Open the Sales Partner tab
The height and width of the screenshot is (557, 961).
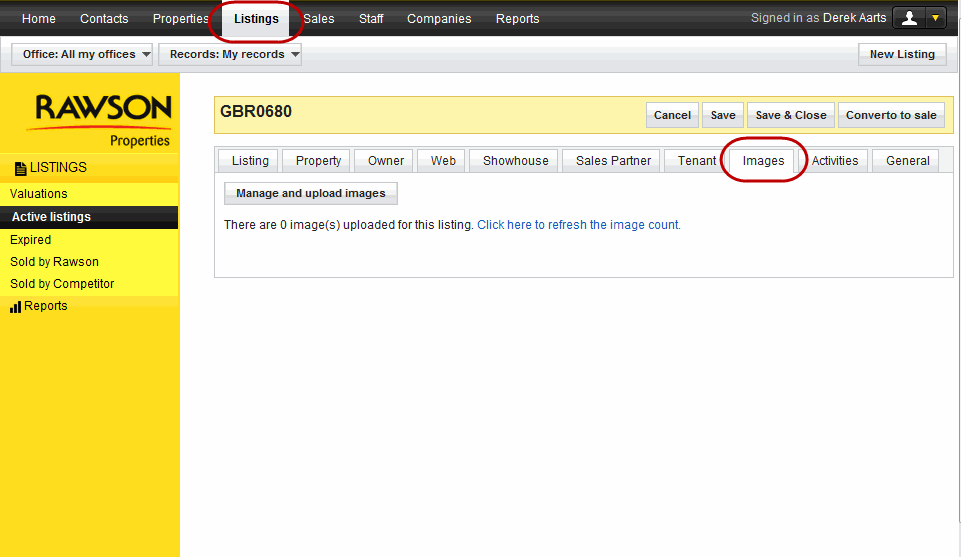613,161
